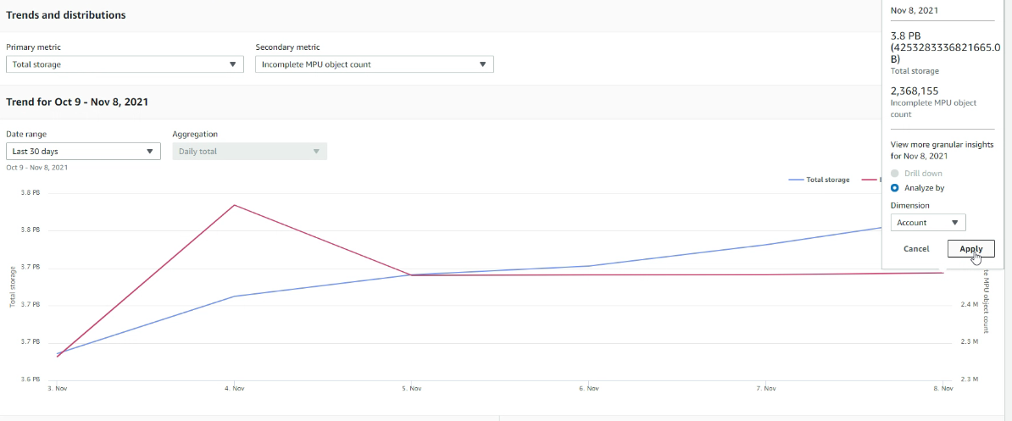Click the '6. Nov' x-axis label

coord(588,387)
